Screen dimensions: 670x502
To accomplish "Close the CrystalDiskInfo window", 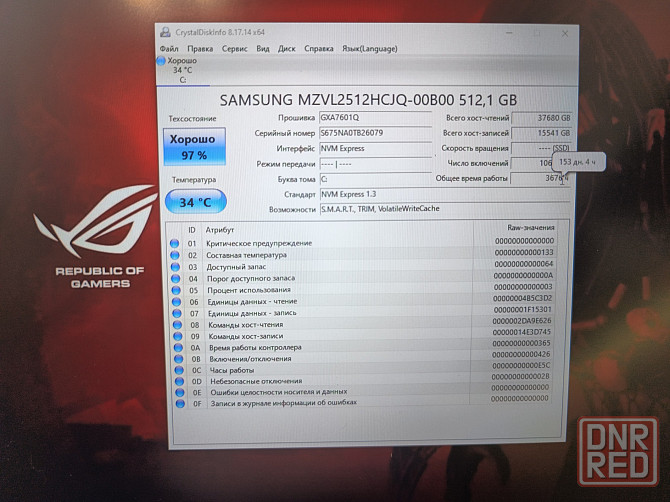I will 565,34.
